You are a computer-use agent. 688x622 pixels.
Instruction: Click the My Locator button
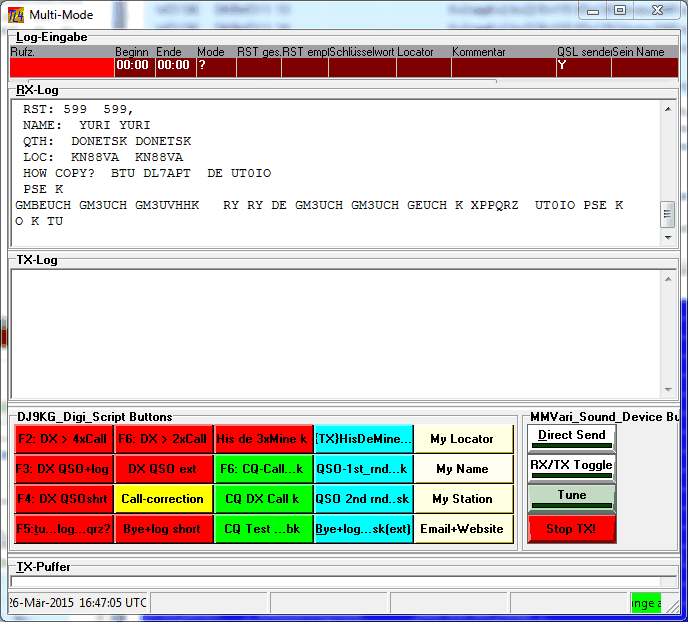coord(463,439)
